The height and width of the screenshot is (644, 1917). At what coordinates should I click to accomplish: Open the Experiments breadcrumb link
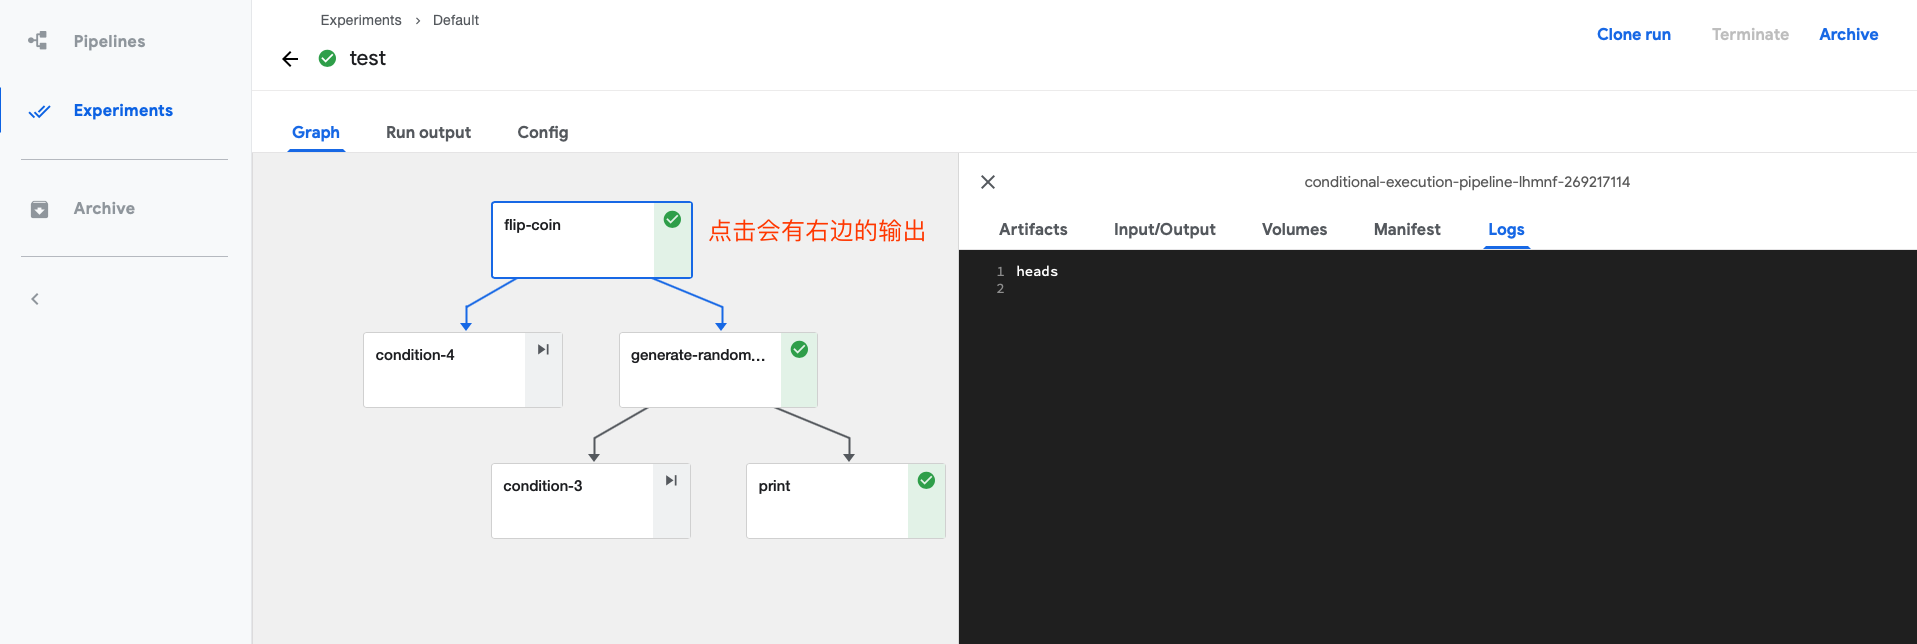click(x=360, y=20)
